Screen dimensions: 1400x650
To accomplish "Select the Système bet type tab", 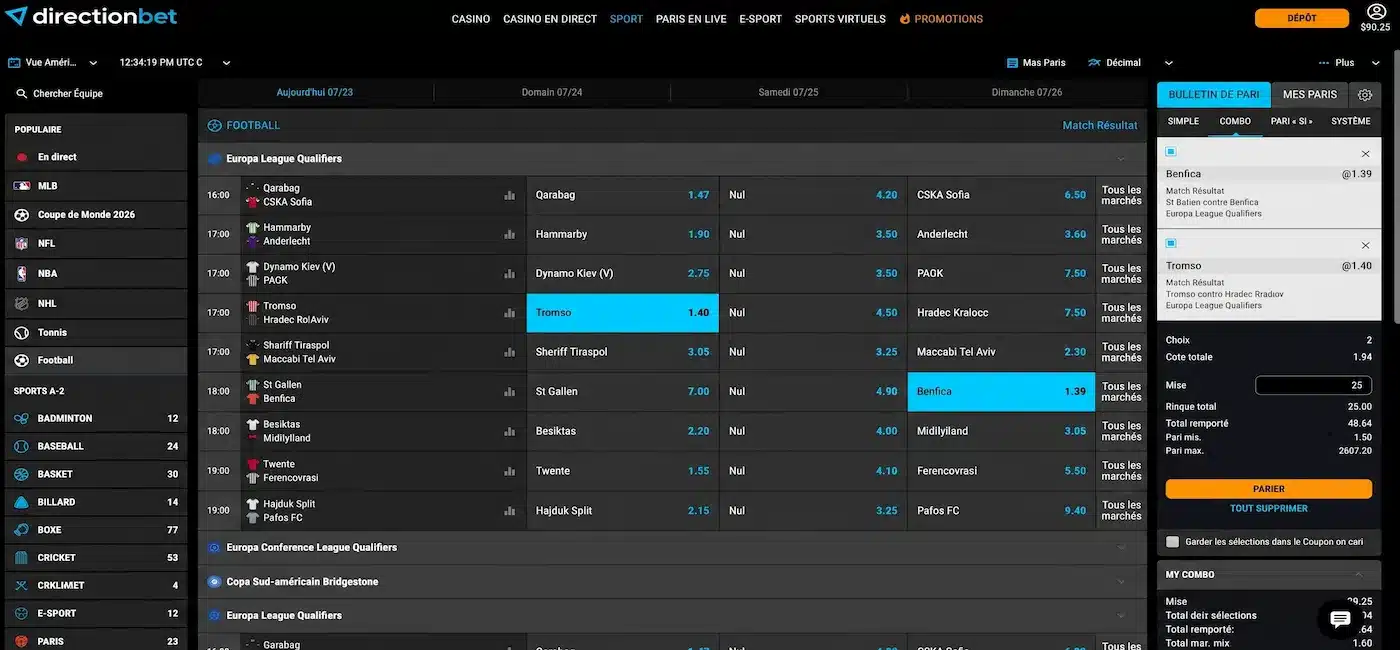I will coord(1351,121).
